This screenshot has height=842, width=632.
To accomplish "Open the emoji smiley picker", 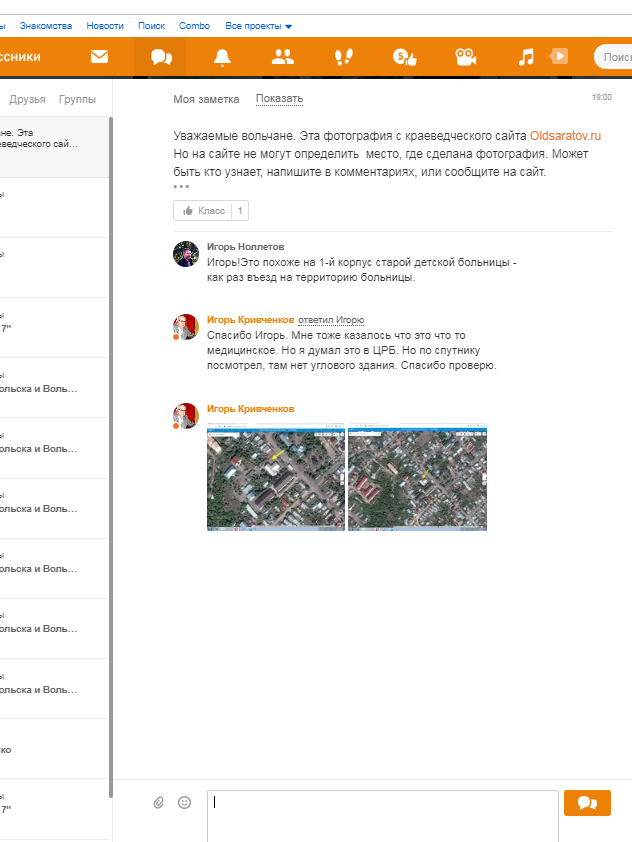I will coord(184,802).
